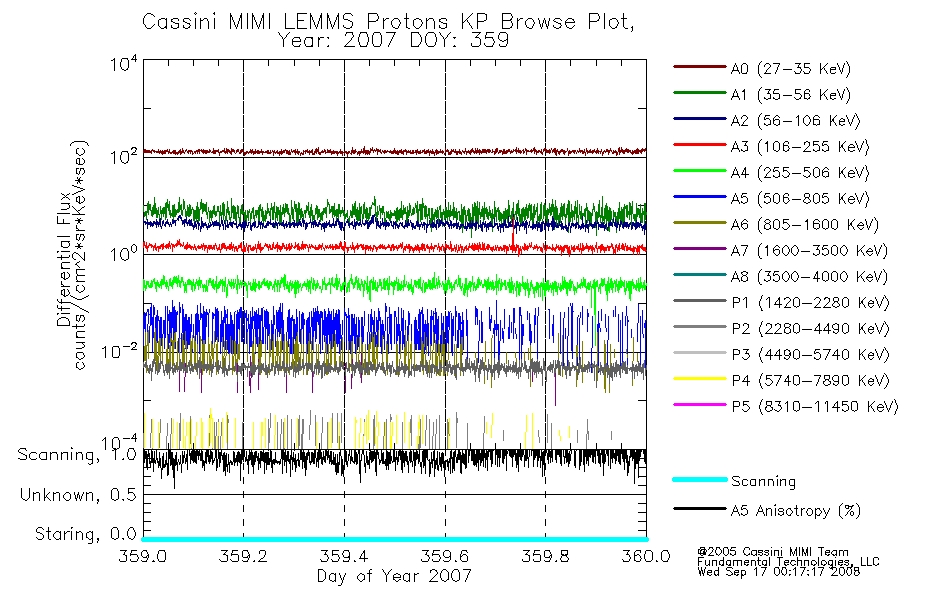Click the Wed Sep 17 00:17:17 2008 timestamp
The image size is (950, 600).
(779, 572)
